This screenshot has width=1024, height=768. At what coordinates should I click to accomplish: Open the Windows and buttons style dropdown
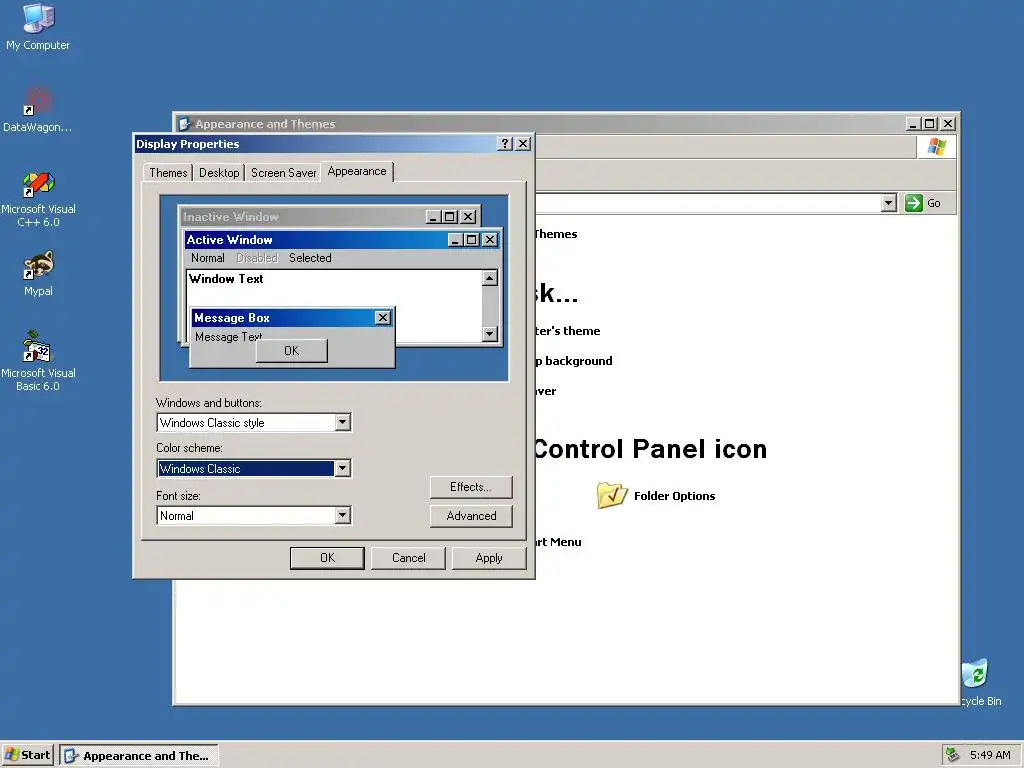(342, 423)
